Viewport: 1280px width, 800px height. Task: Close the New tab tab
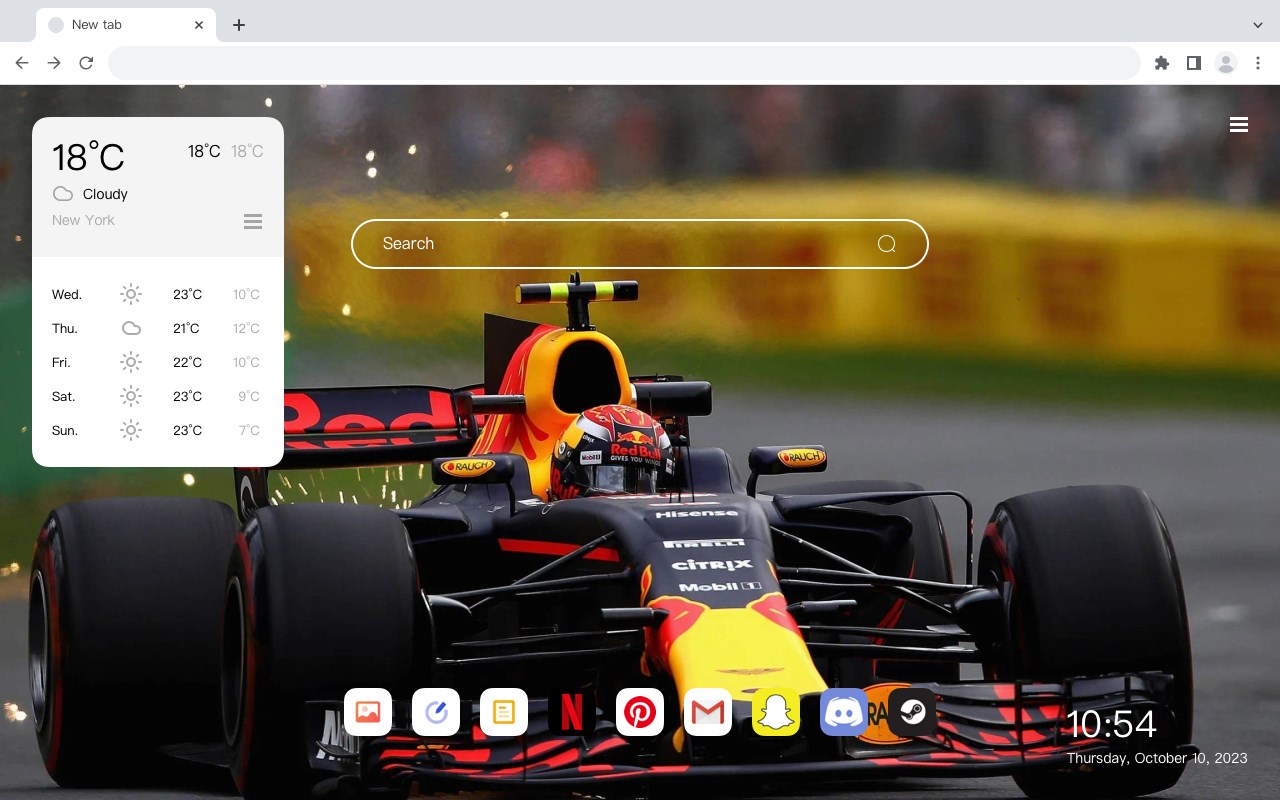coord(199,25)
